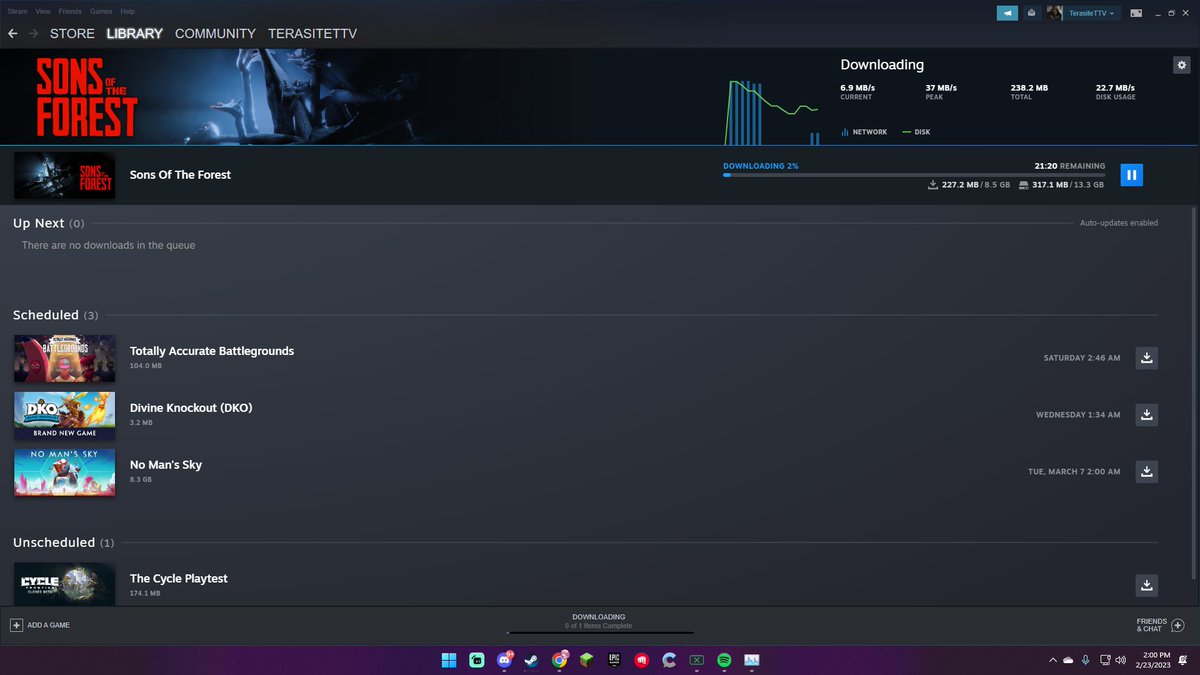Click the Add a Game button

pyautogui.click(x=40, y=625)
